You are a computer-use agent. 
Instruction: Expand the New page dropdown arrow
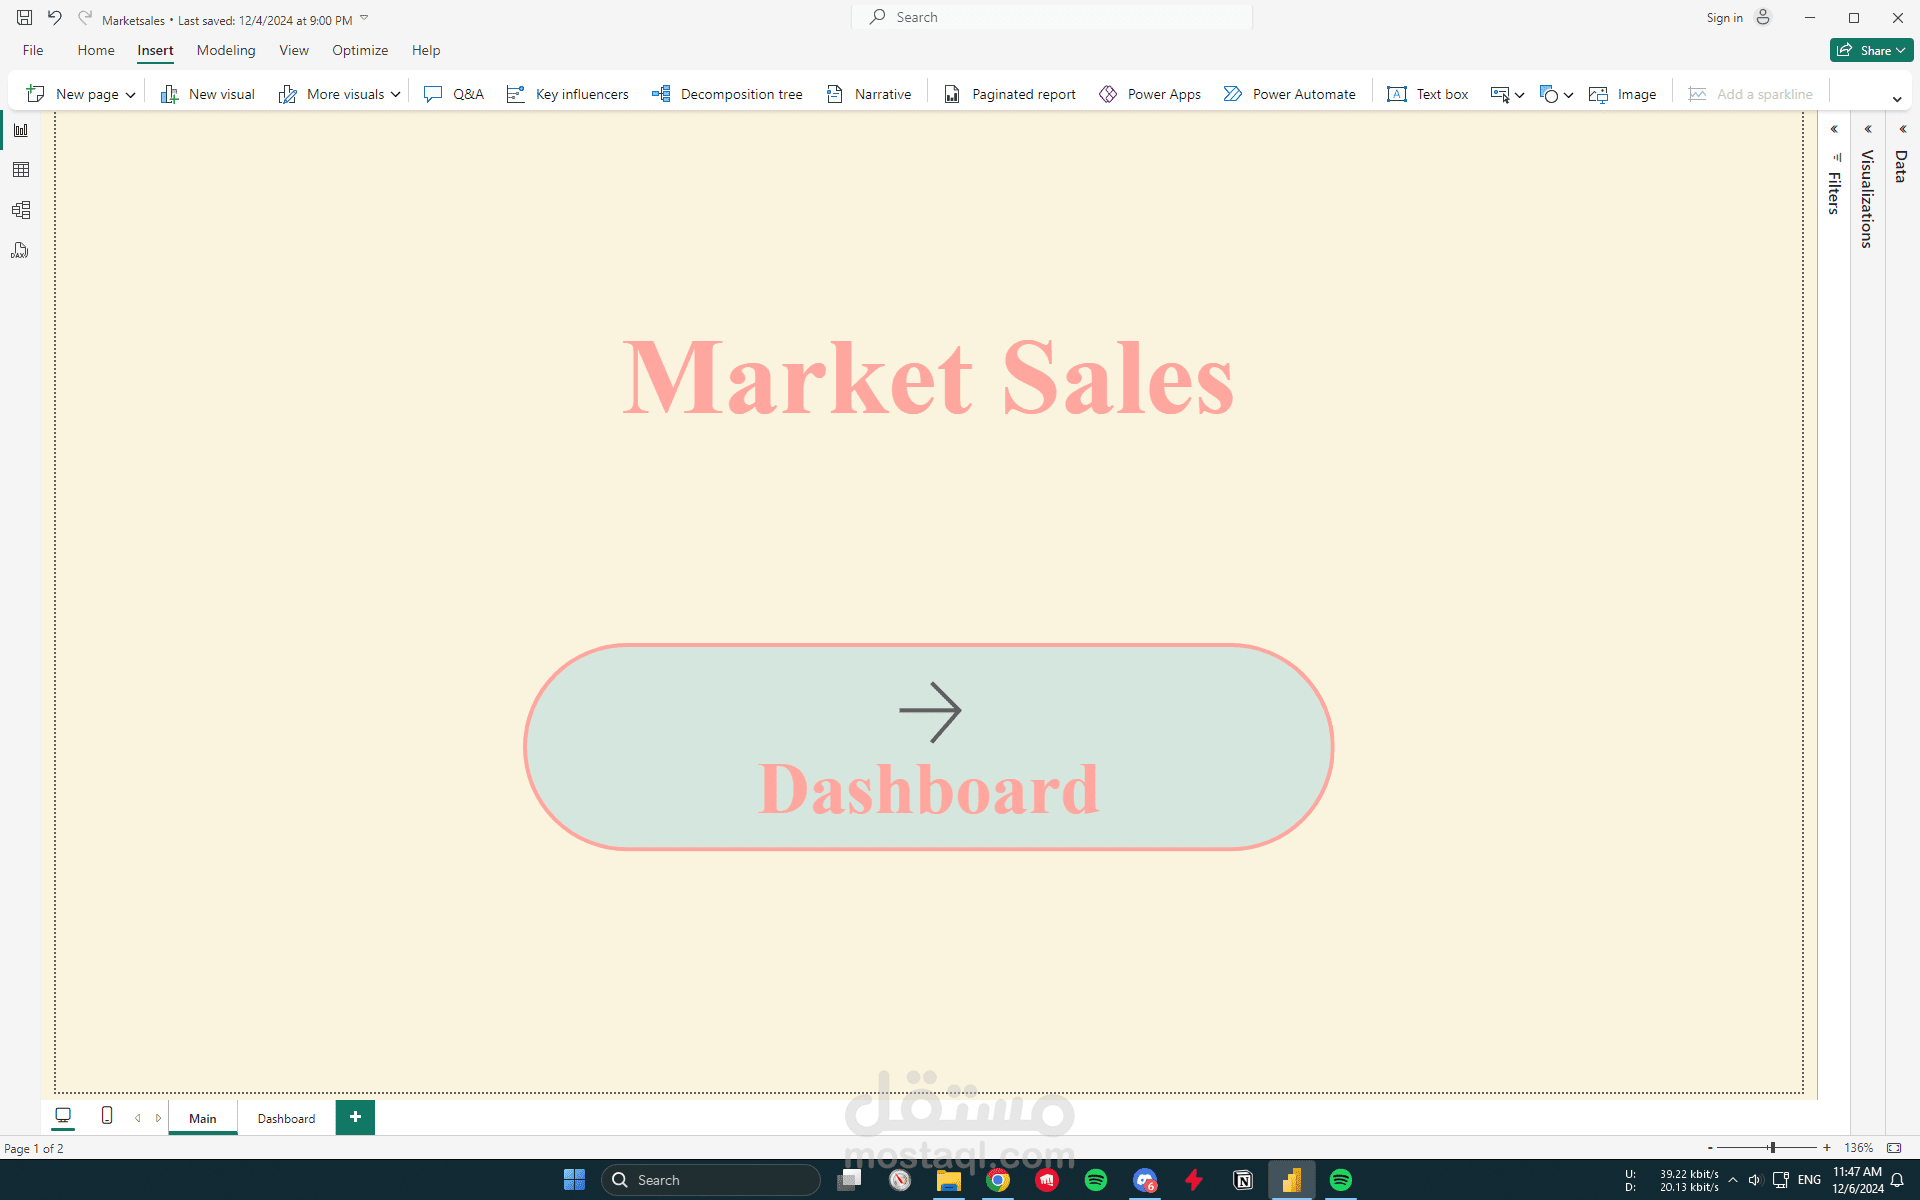pos(130,95)
